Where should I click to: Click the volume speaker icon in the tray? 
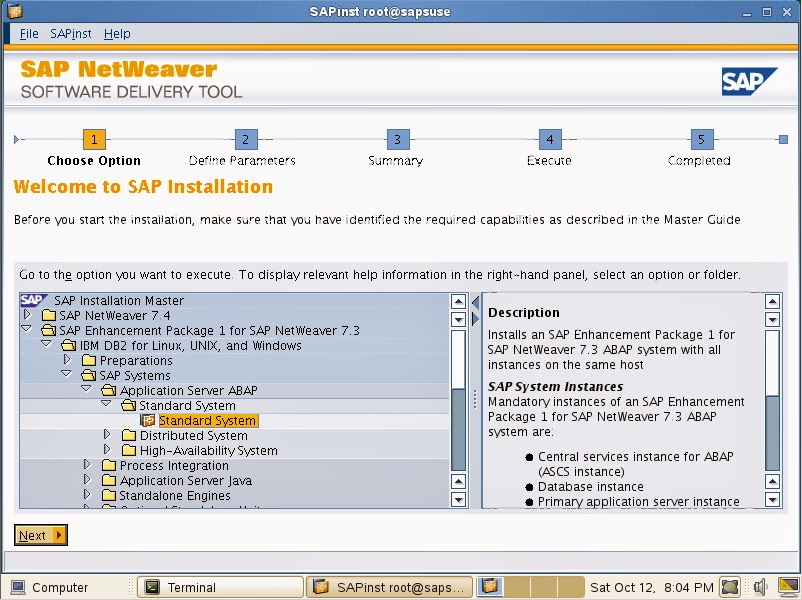(762, 586)
